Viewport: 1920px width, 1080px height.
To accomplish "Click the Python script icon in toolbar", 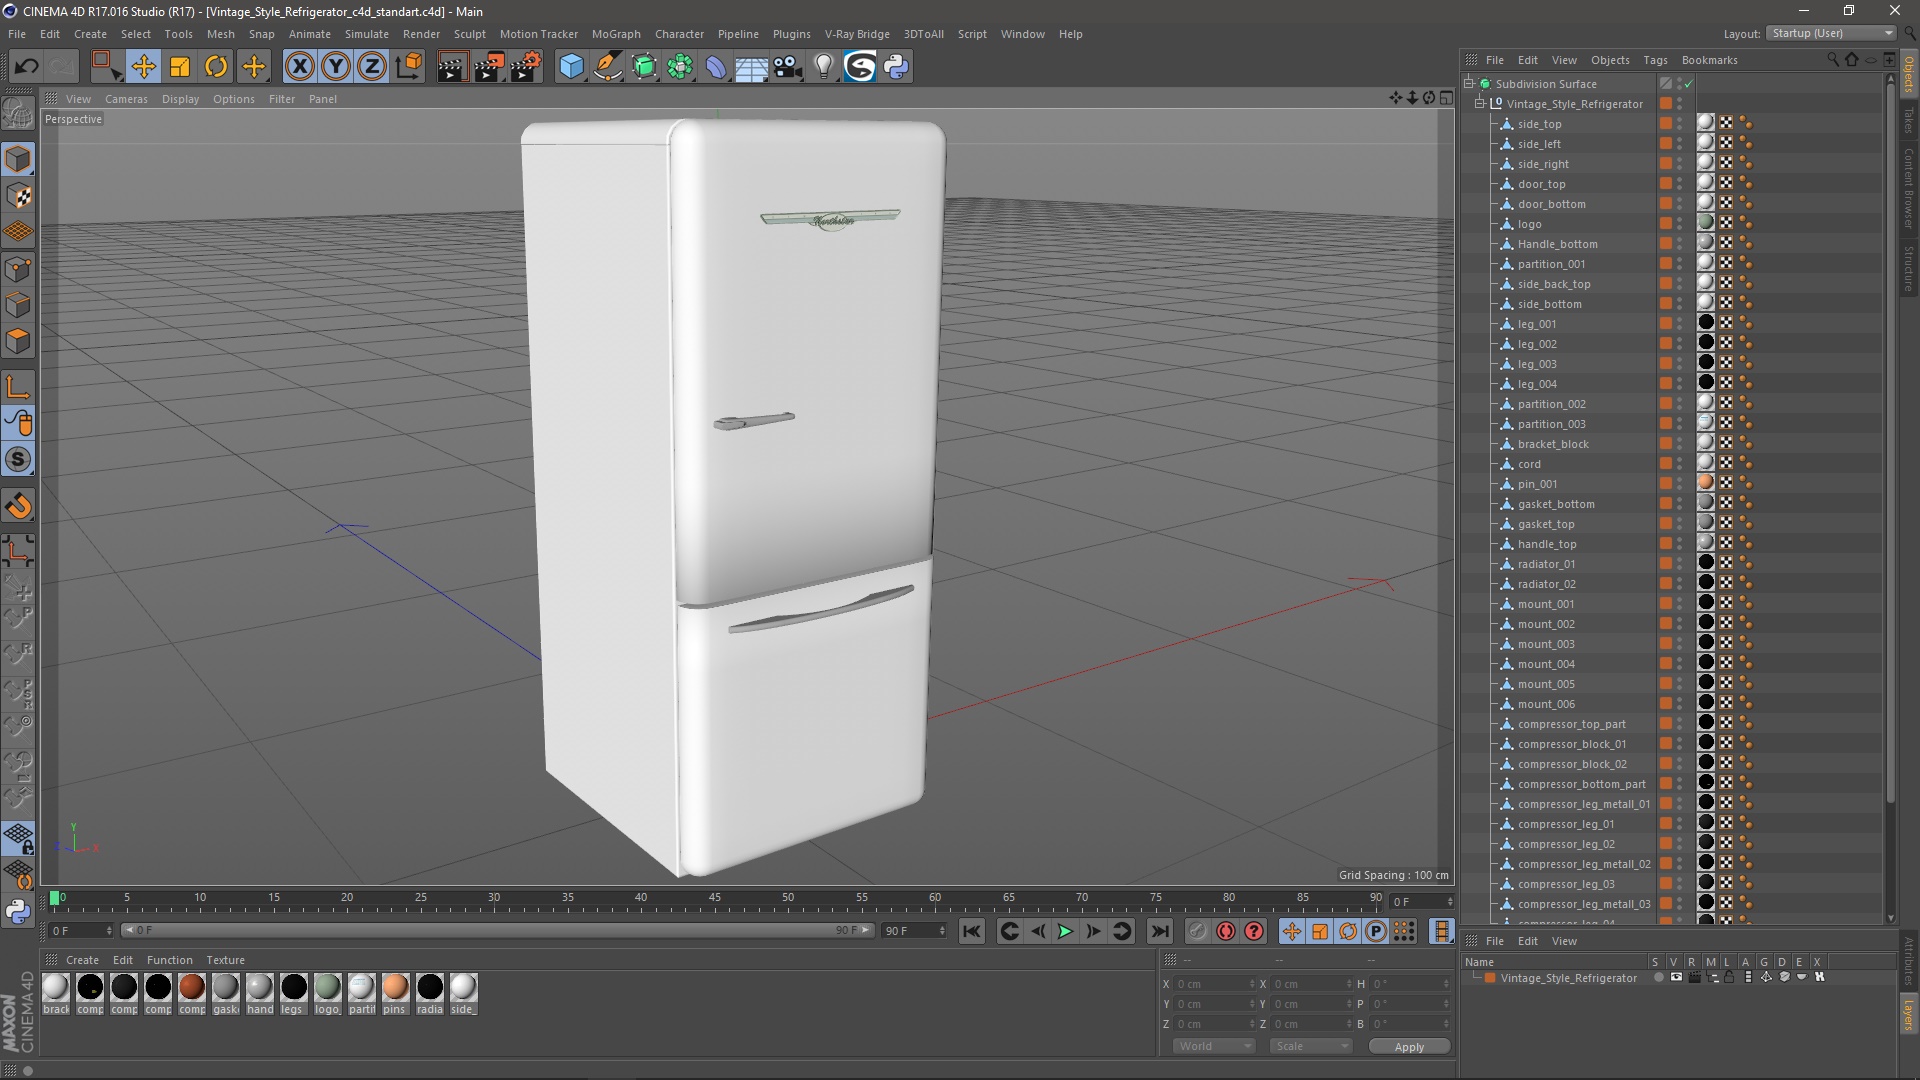I will click(897, 67).
